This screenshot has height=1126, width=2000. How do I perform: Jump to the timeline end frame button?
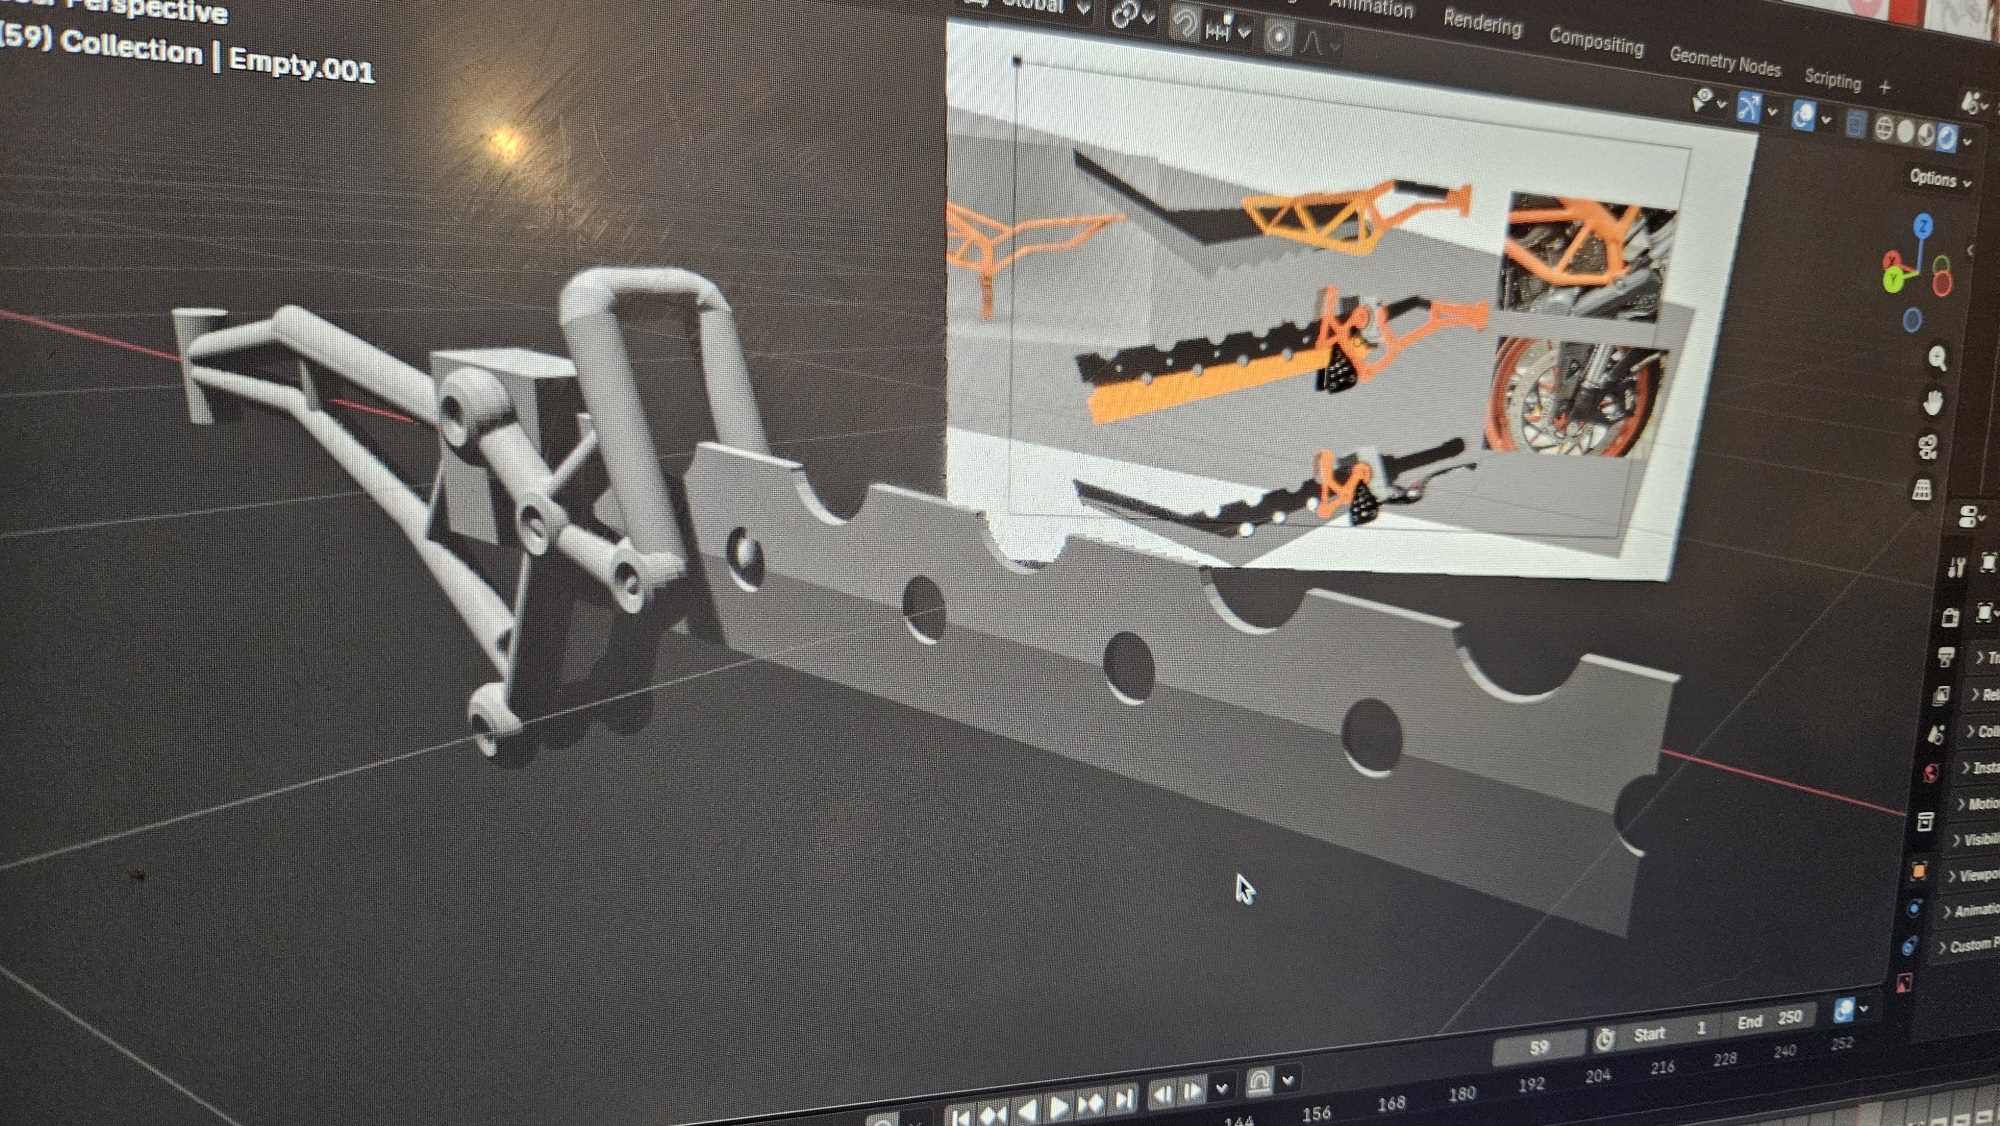pos(1124,1100)
